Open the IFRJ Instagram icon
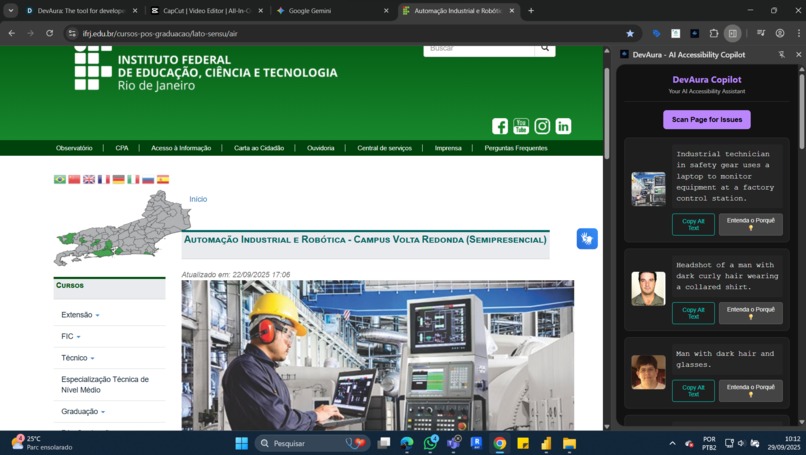The width and height of the screenshot is (806, 455). tap(542, 126)
